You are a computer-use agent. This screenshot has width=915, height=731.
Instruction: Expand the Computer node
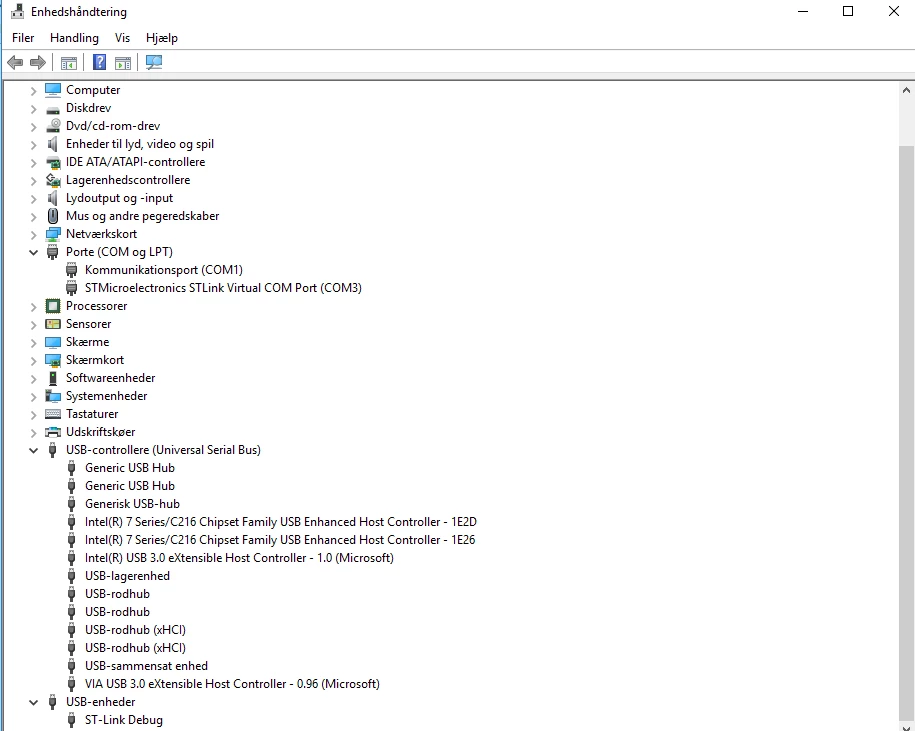(x=33, y=90)
